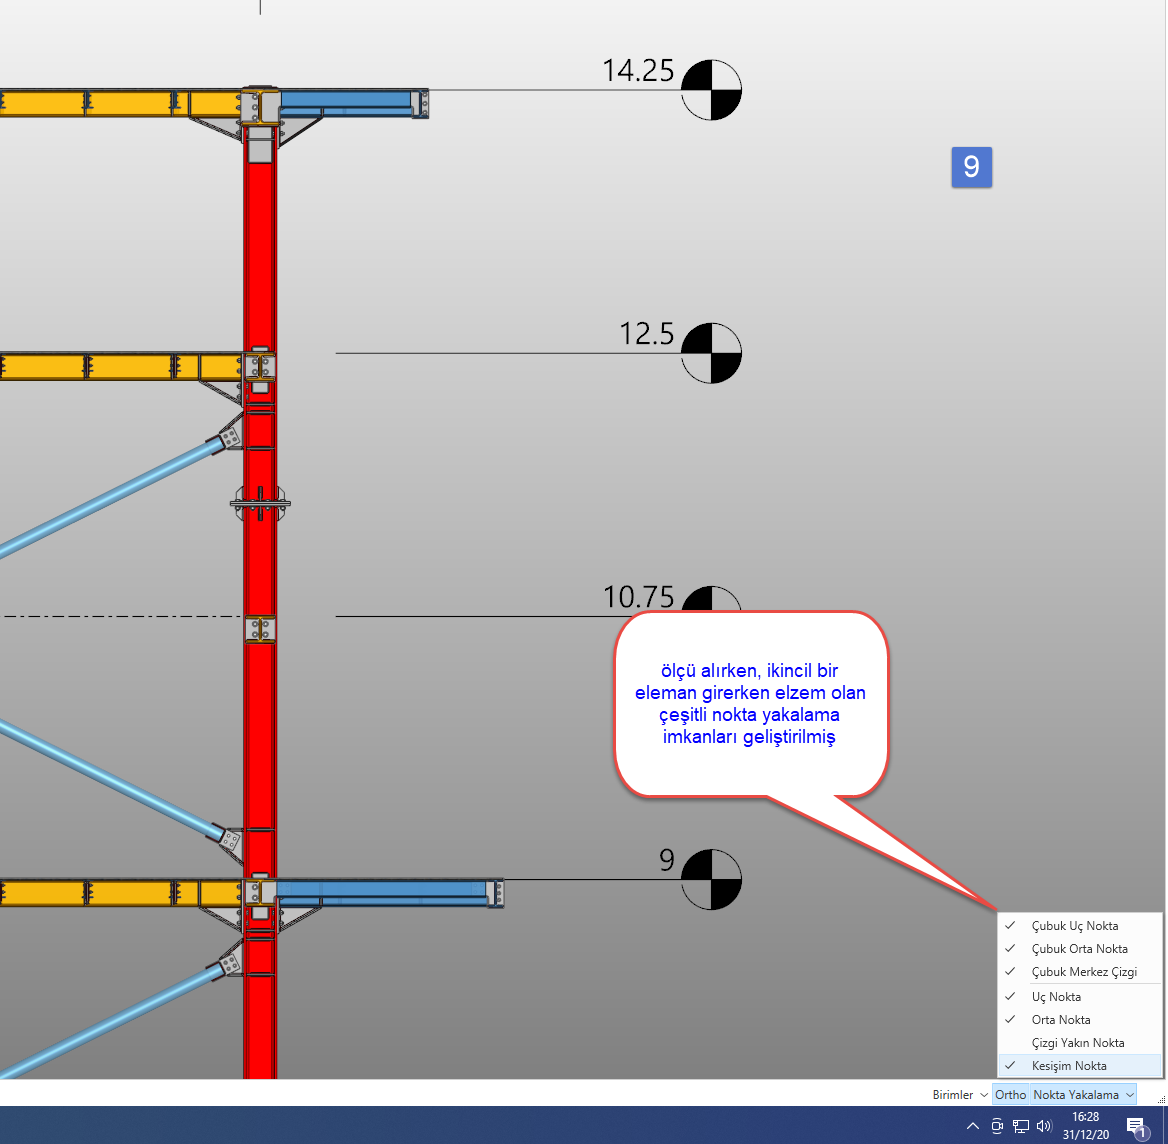Open the Windows notification center icon
This screenshot has height=1144, width=1168.
coord(1135,1126)
